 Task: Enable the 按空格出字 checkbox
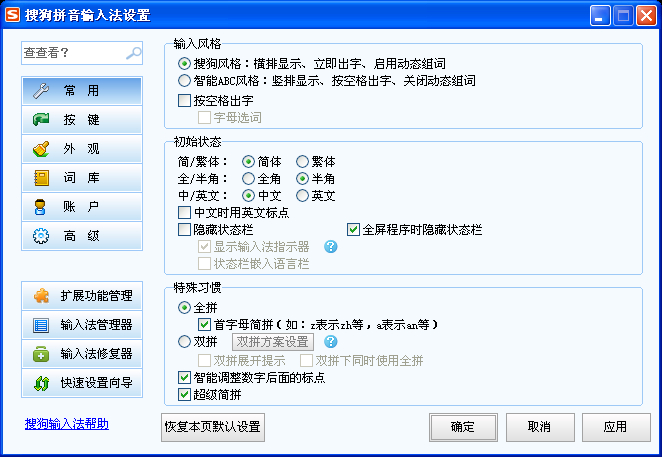click(184, 101)
